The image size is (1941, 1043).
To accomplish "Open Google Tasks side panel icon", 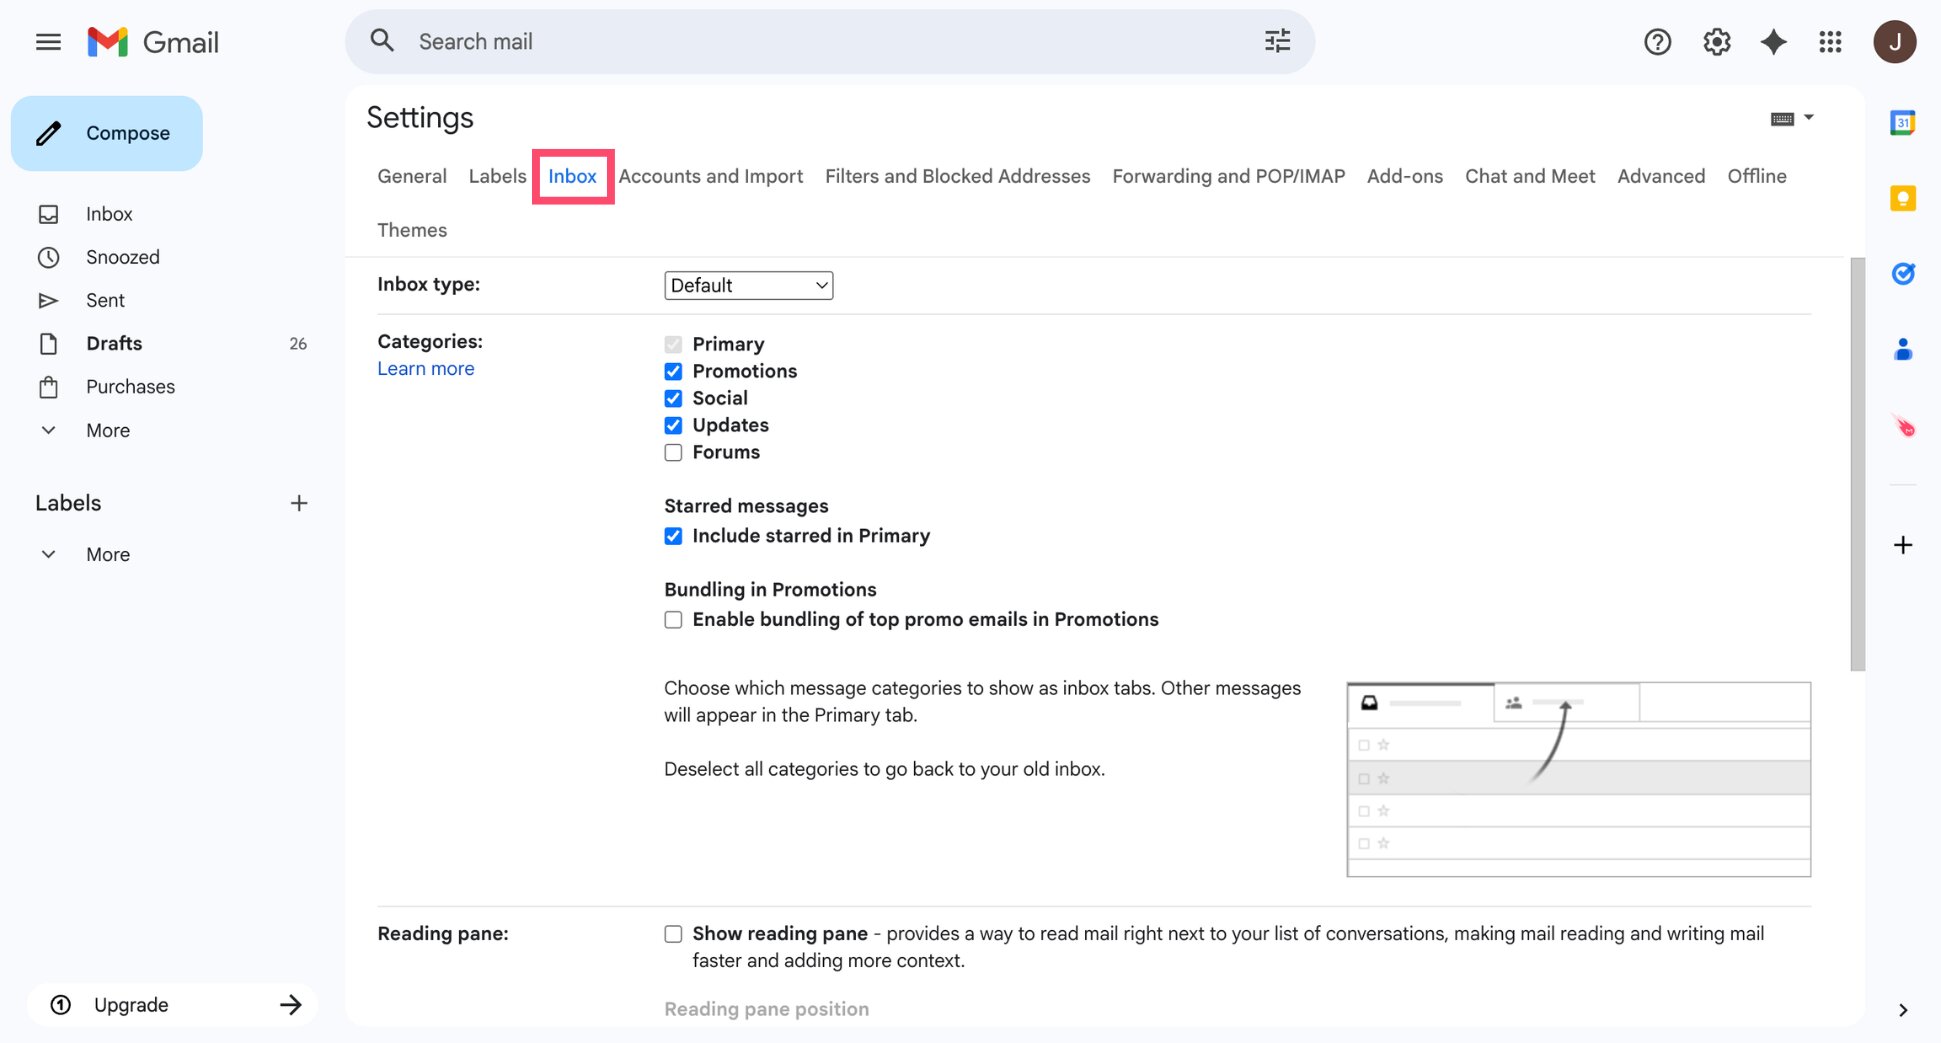I will click(x=1902, y=274).
